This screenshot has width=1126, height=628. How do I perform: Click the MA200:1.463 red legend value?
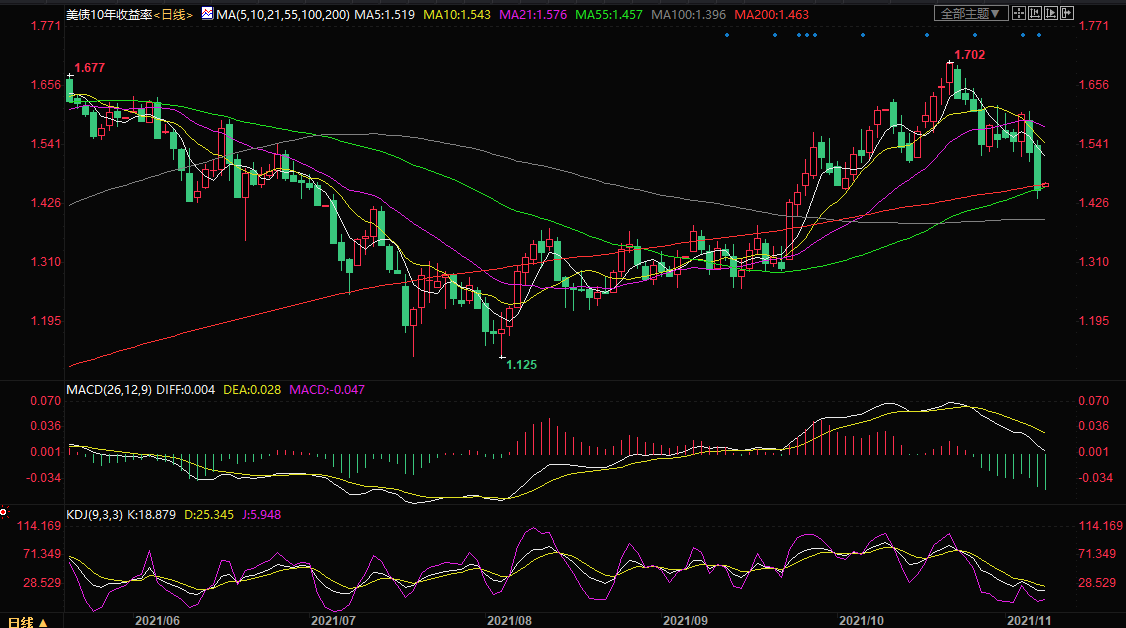(x=771, y=15)
